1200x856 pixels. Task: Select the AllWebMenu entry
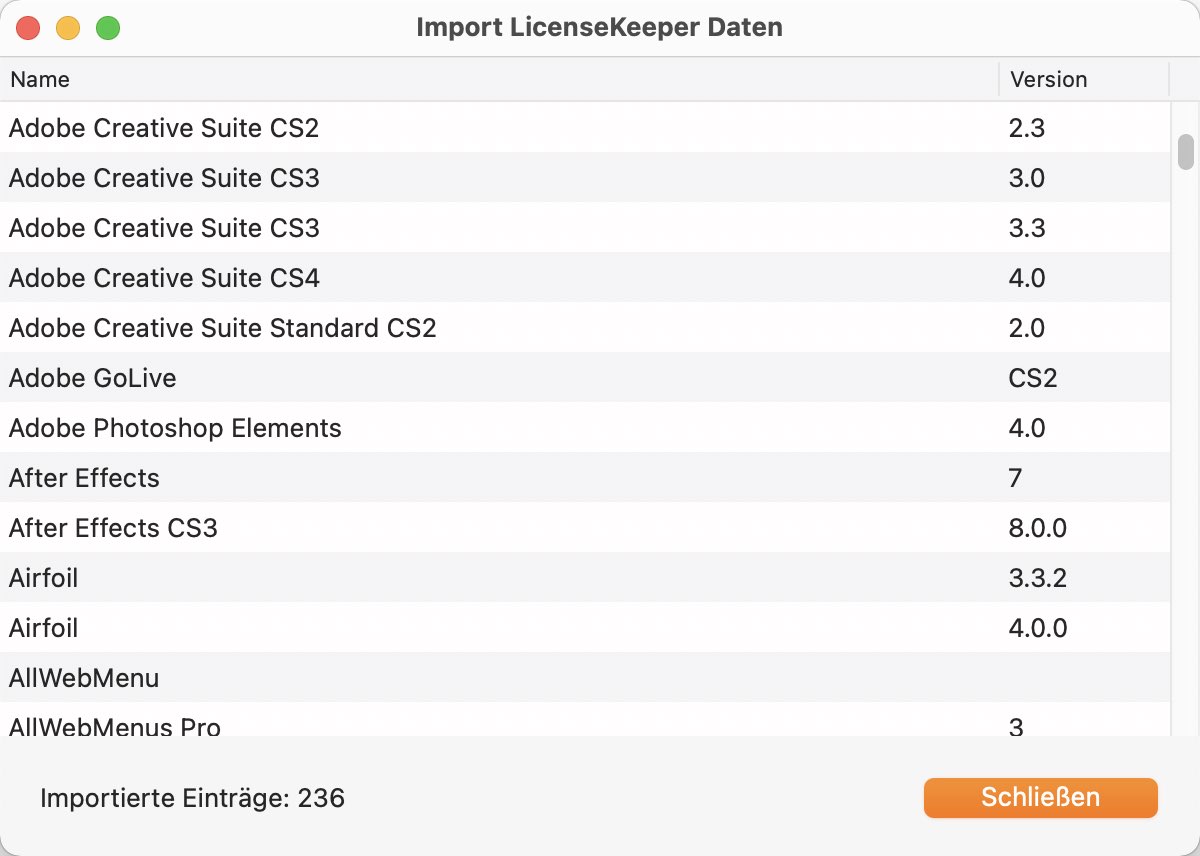(585, 677)
